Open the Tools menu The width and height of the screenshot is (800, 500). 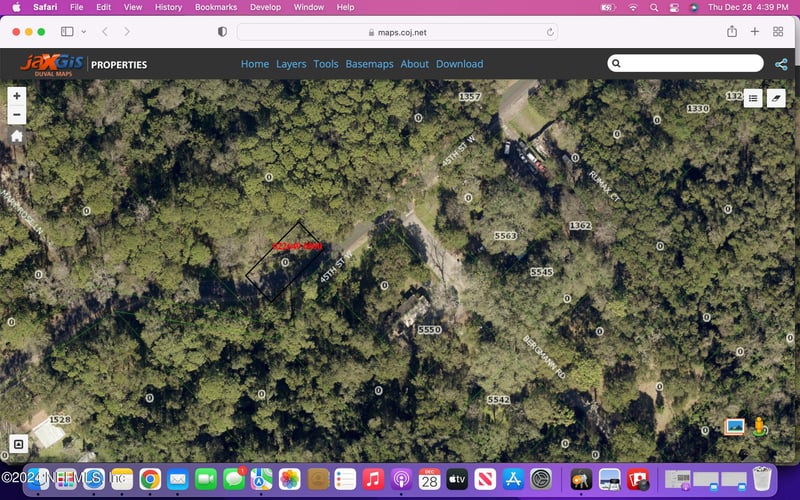[x=326, y=64]
